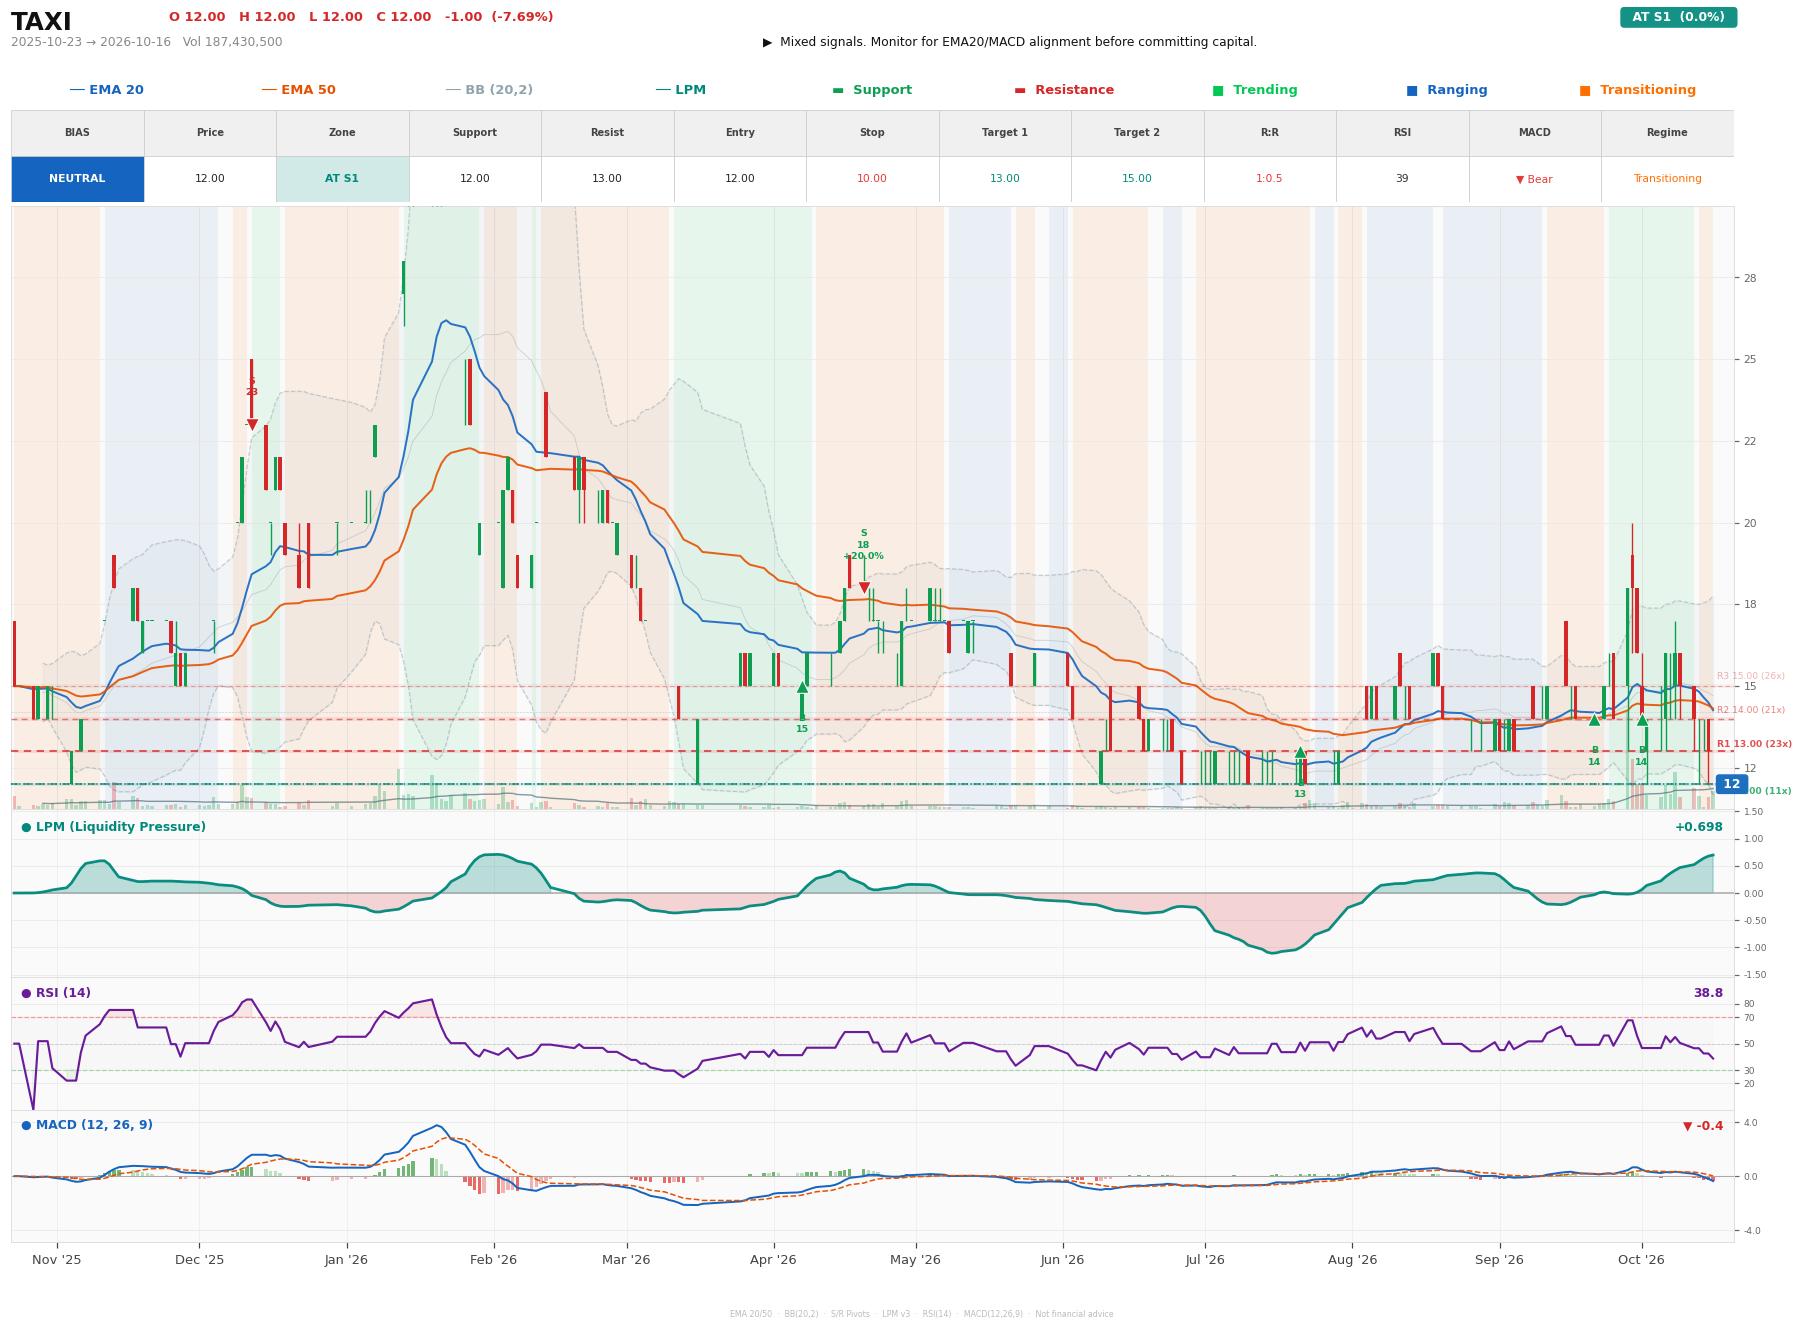Click the Support legend entry
This screenshot has width=1803, height=1330.
(x=872, y=90)
